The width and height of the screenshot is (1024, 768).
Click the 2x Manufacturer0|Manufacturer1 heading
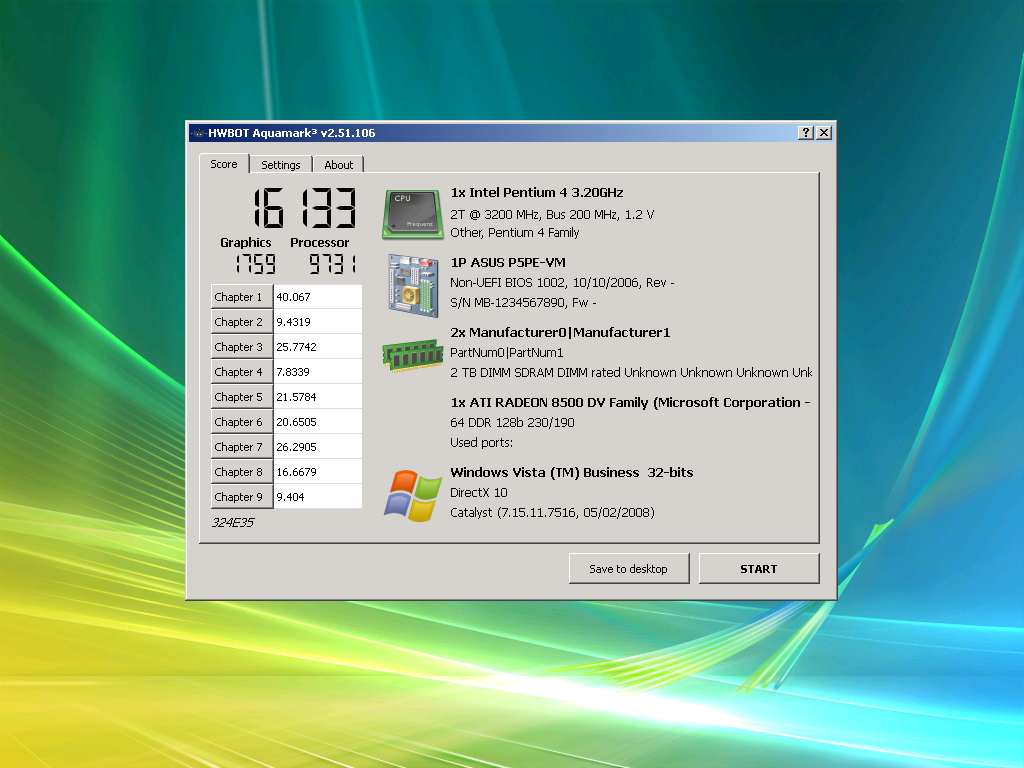click(x=560, y=332)
